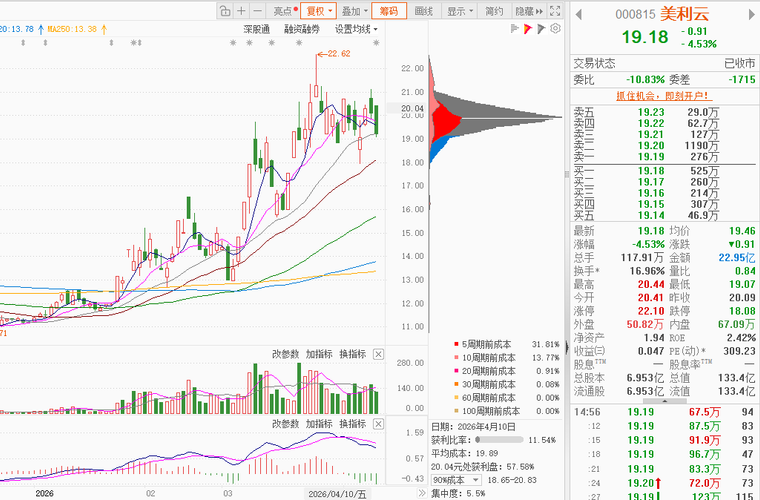Viewport: 760px width, 500px height.
Task: Go to previous stock with left arrow
Action: [578, 15]
